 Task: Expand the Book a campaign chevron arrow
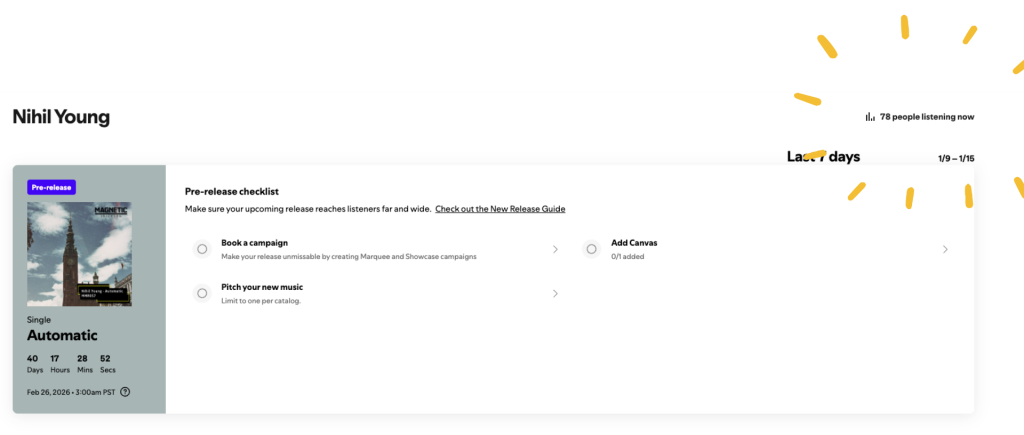pos(555,249)
